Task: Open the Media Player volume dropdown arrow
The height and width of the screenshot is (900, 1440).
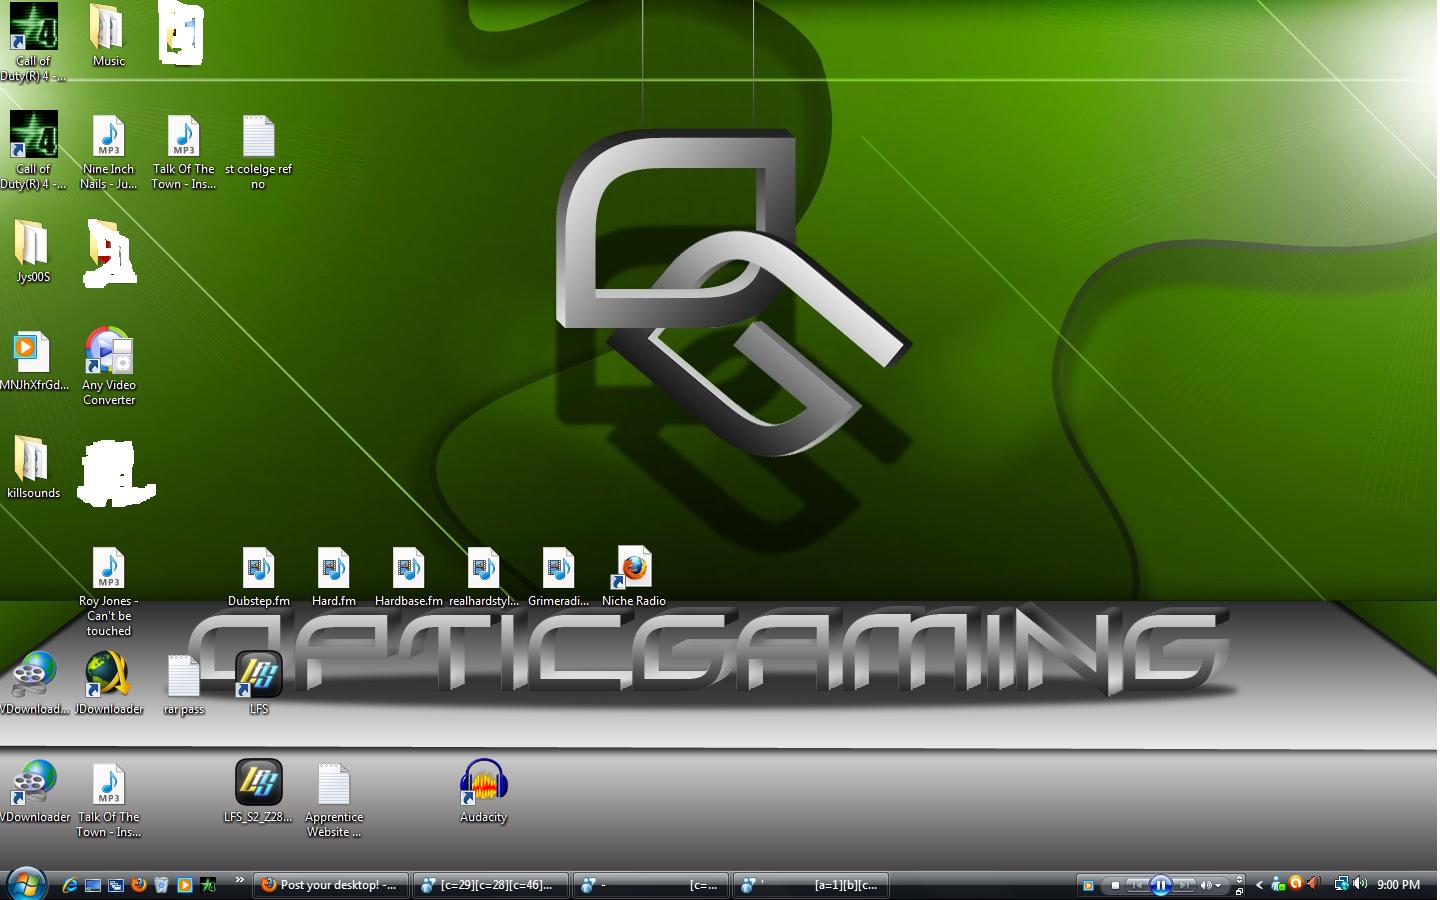Action: point(1218,886)
